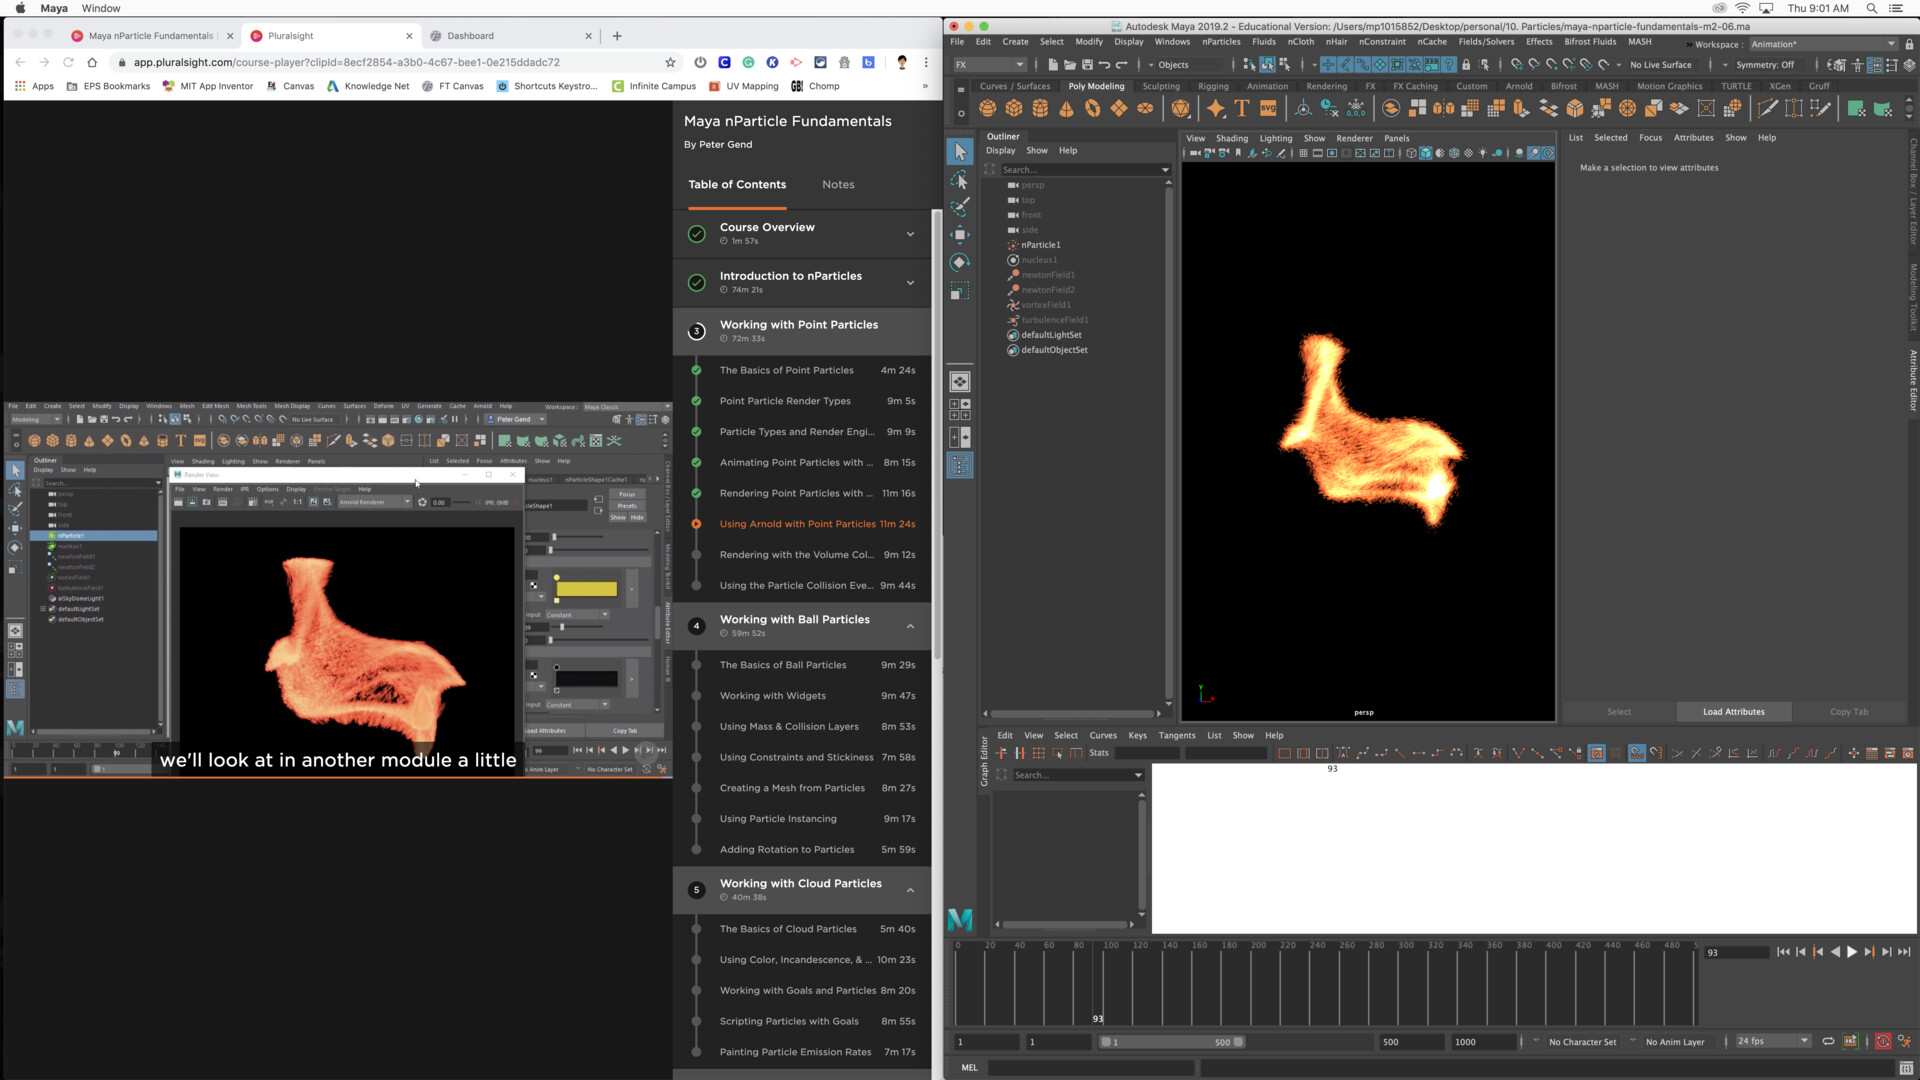Open the nParticles menu in Maya
This screenshot has height=1080, width=1920.
click(1221, 42)
